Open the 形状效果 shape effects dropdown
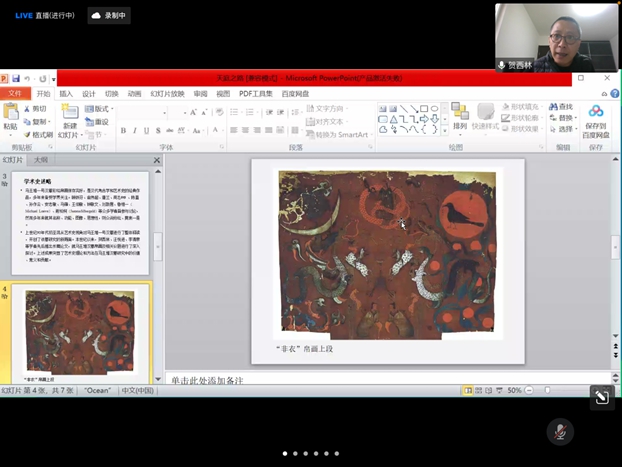Screen dimensions: 622x467 coord(522,129)
